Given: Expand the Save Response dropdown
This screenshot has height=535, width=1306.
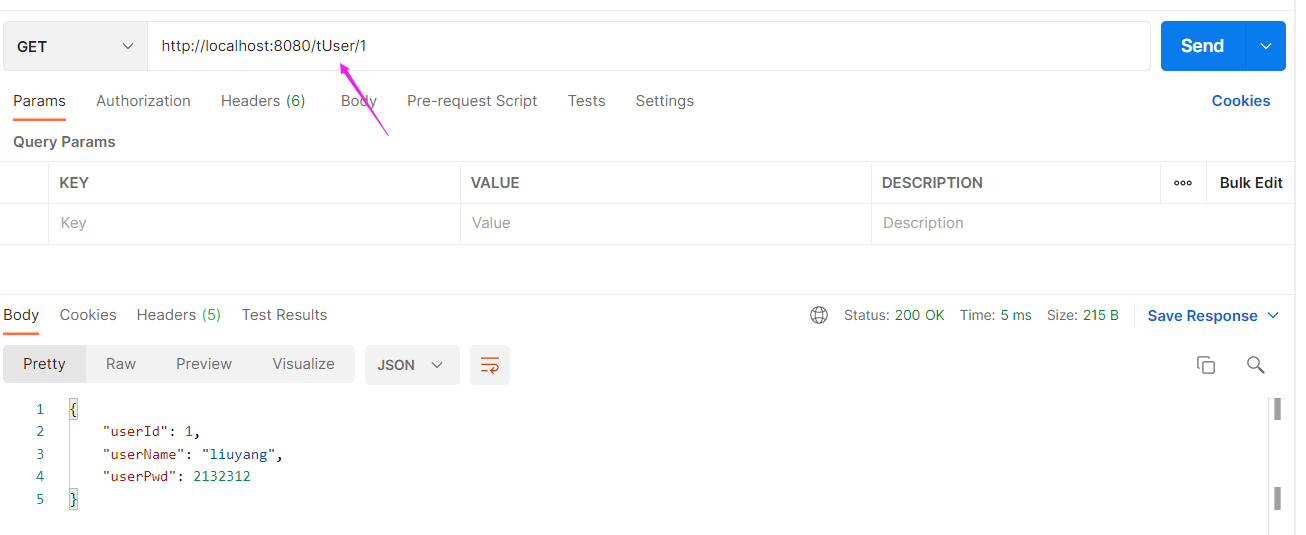Looking at the screenshot, I should click(x=1273, y=316).
